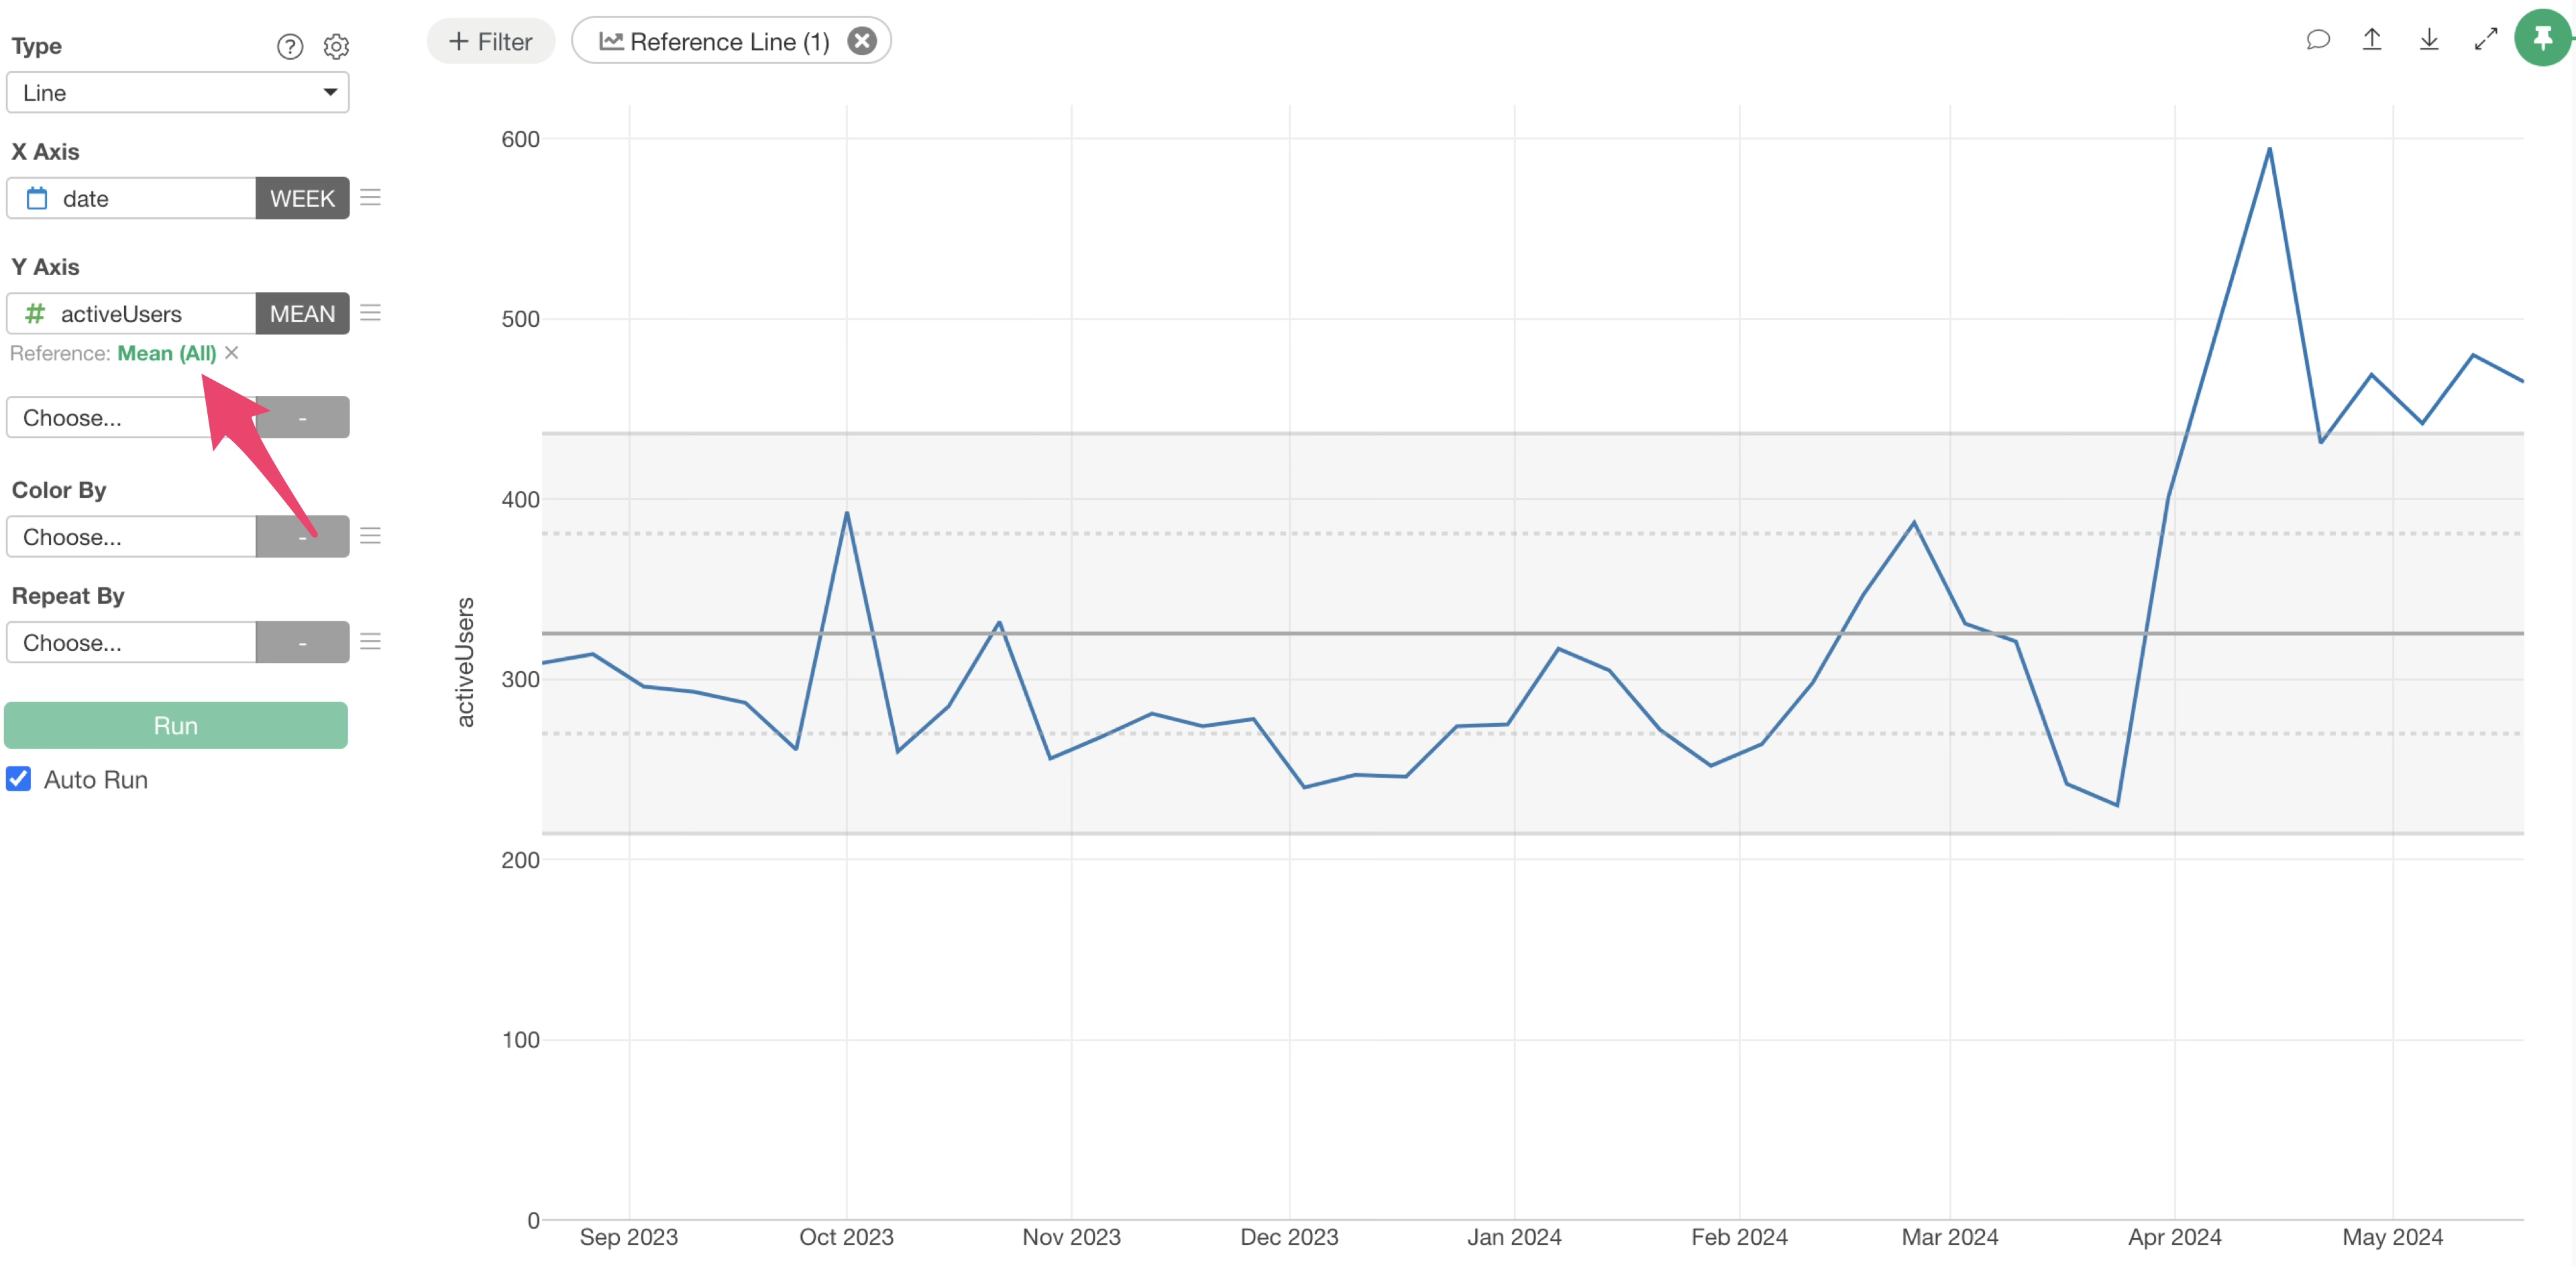The image size is (2576, 1267).
Task: Remove the Reference Line (1) chip
Action: tap(861, 41)
